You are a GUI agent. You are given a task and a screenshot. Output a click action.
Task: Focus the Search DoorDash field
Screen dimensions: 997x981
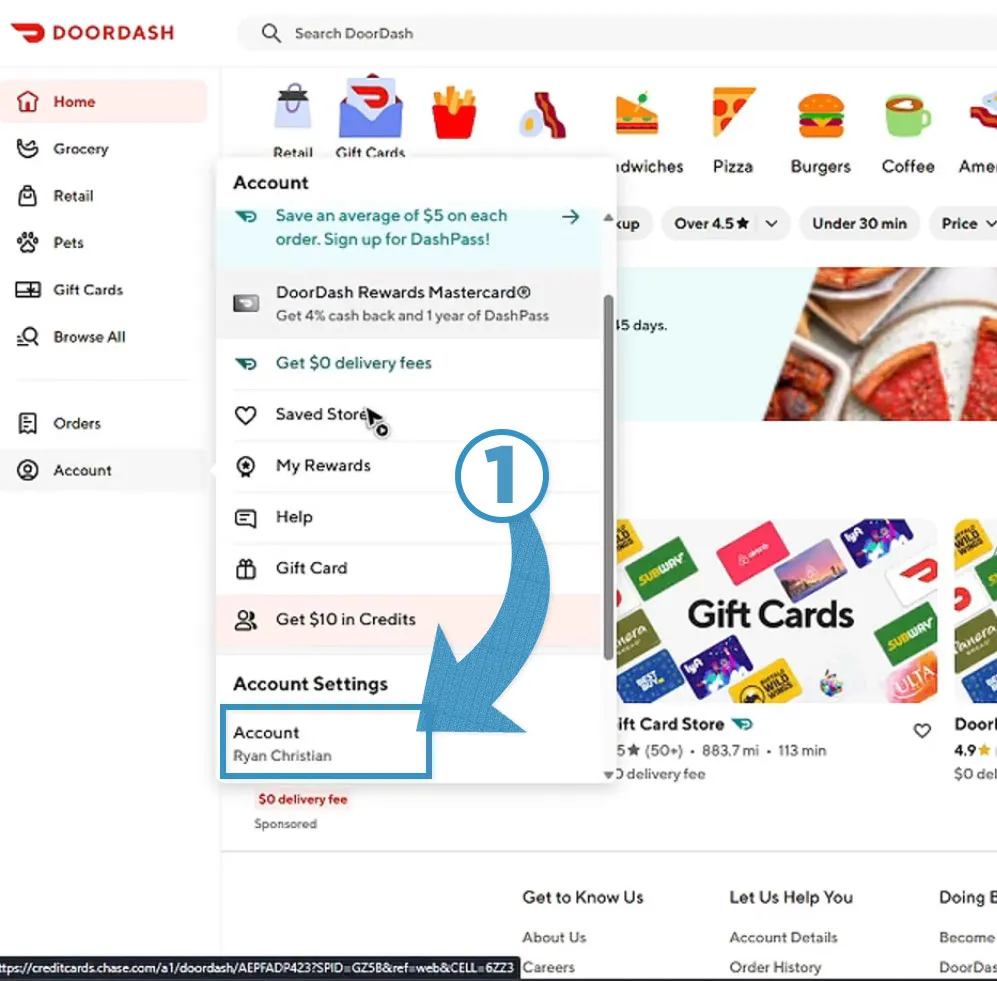[617, 33]
